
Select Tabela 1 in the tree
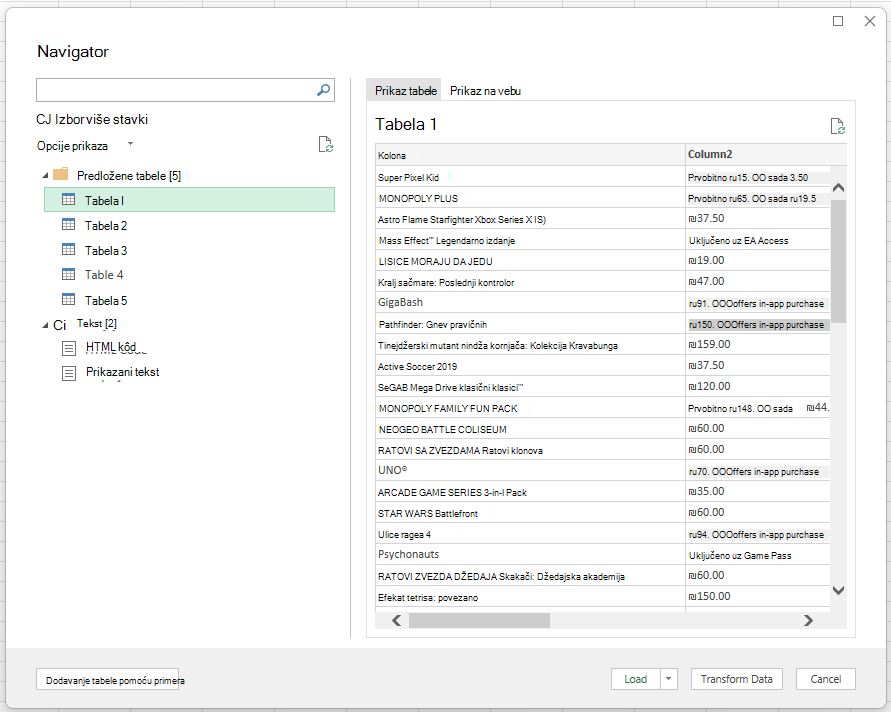tap(189, 200)
